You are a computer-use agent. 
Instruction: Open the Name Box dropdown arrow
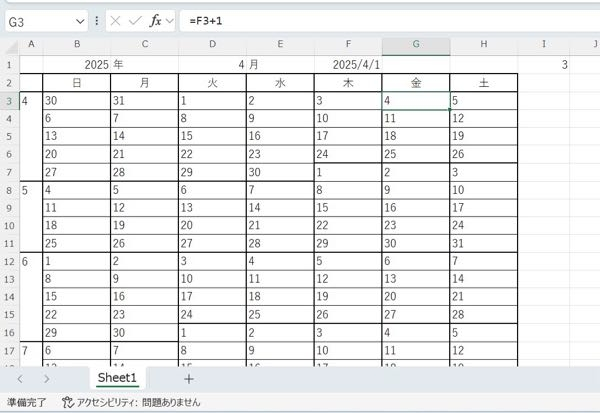click(80, 21)
